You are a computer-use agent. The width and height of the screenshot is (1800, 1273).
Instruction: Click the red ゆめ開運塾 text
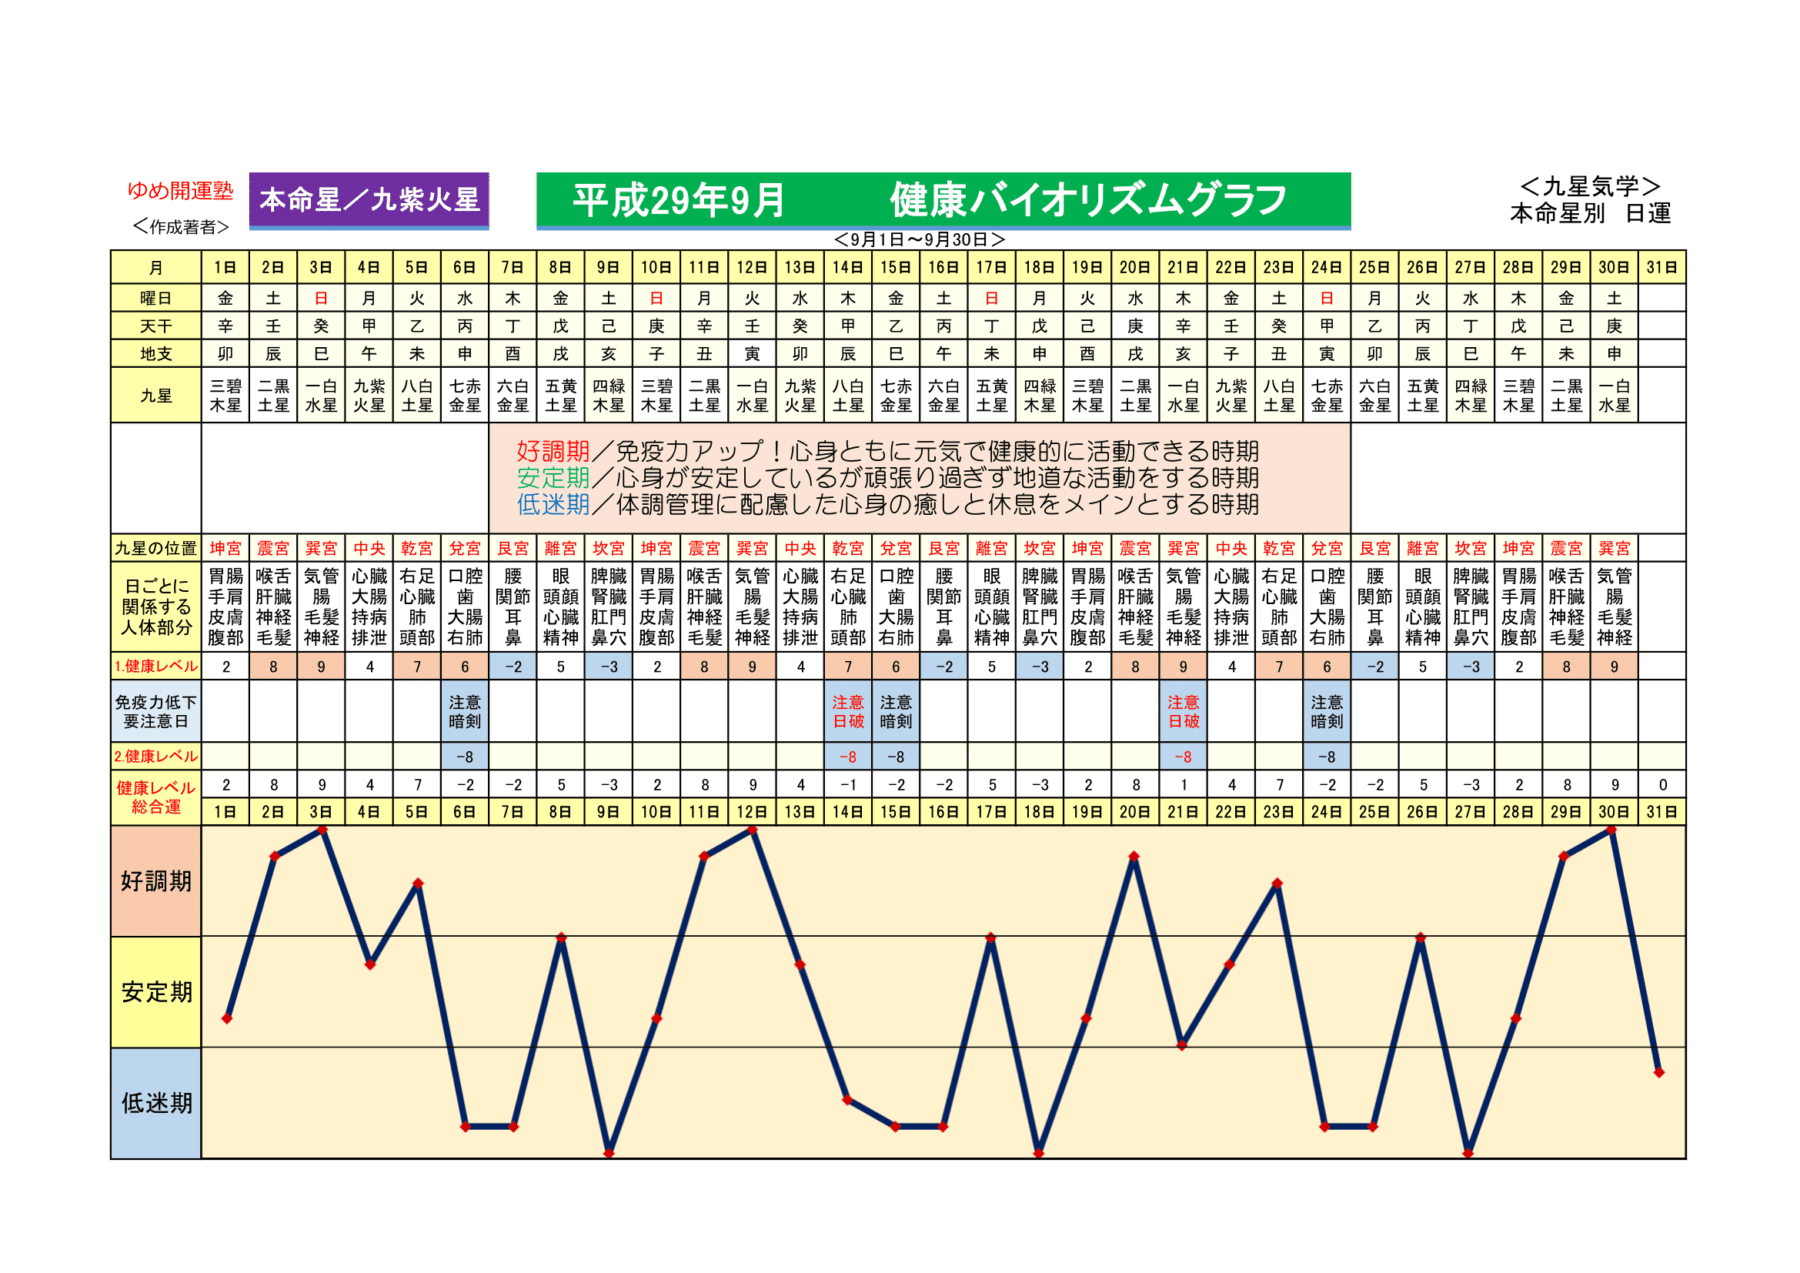click(180, 190)
